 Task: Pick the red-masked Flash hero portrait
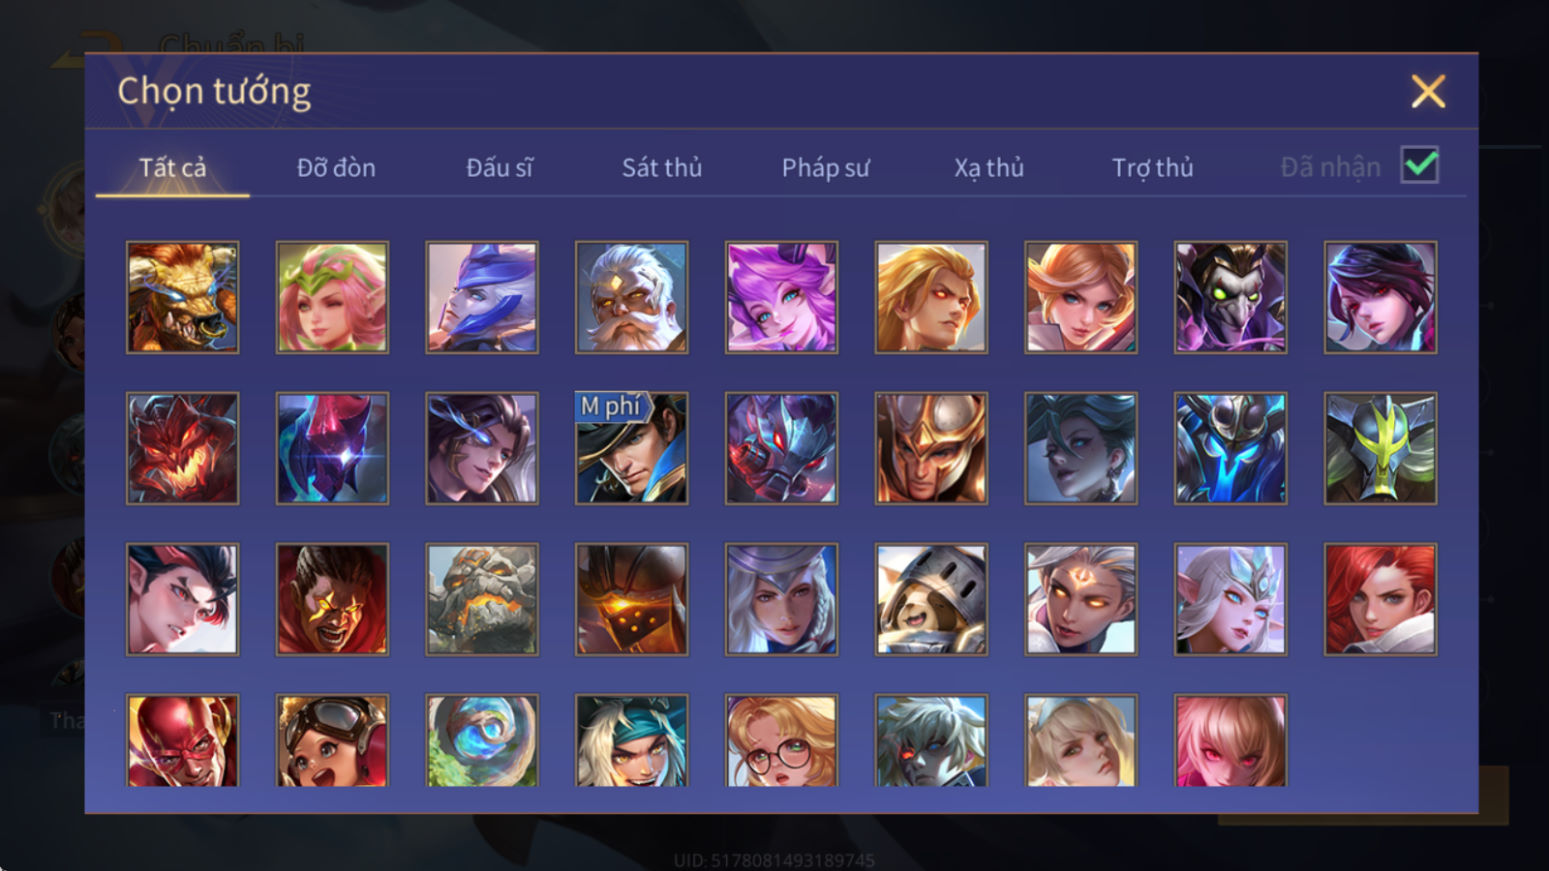click(x=182, y=741)
